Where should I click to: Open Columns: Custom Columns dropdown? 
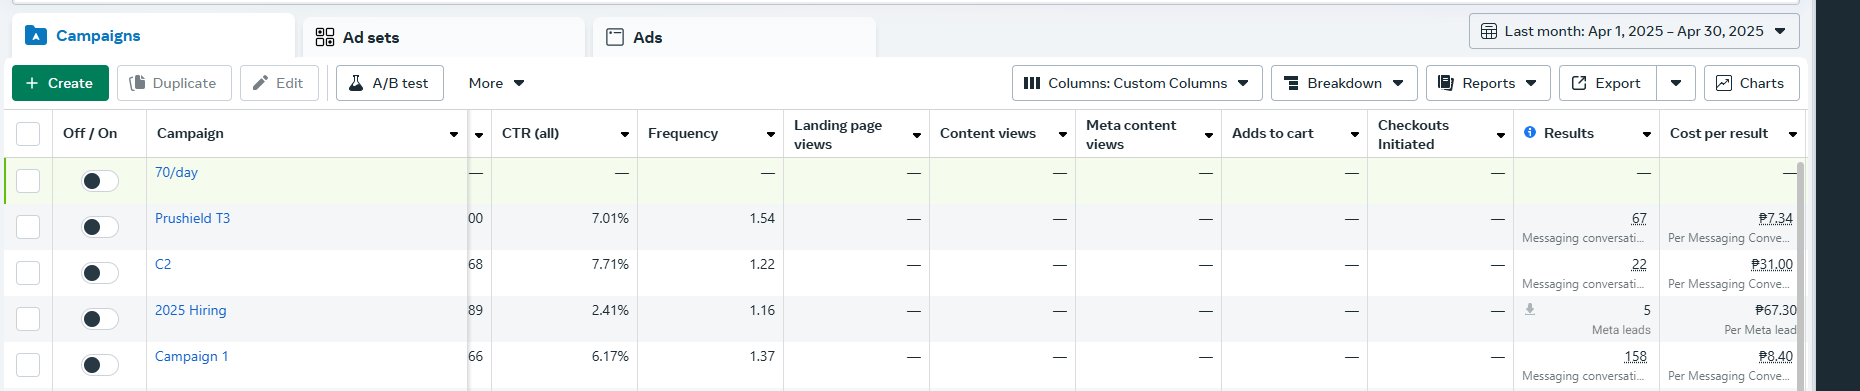(x=1137, y=83)
